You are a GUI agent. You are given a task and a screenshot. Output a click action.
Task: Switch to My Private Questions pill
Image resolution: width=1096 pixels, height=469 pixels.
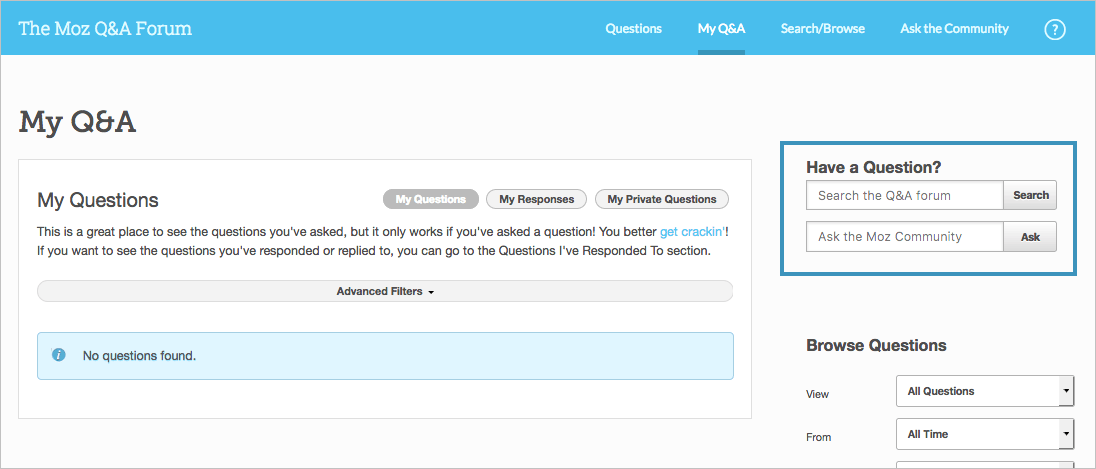[661, 199]
